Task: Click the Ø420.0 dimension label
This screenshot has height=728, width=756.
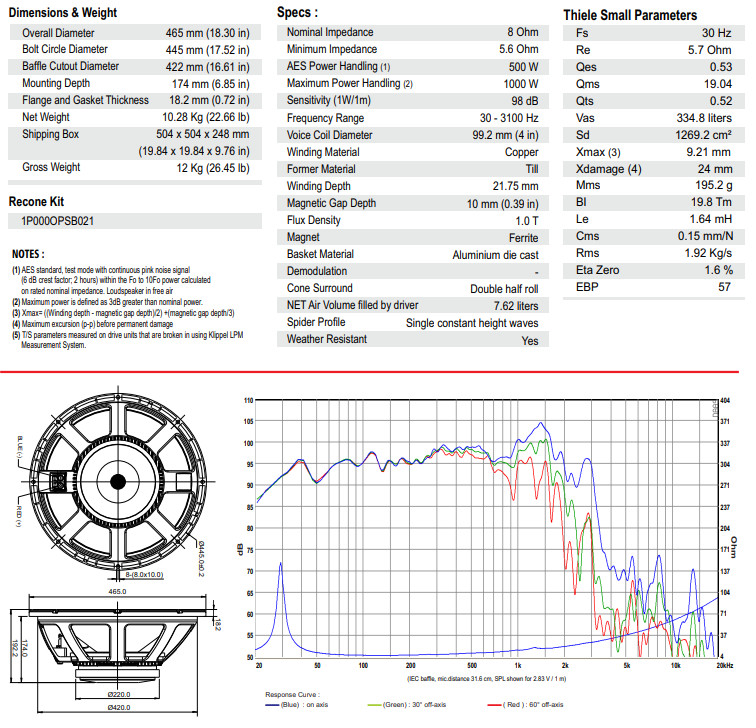Action: [119, 707]
